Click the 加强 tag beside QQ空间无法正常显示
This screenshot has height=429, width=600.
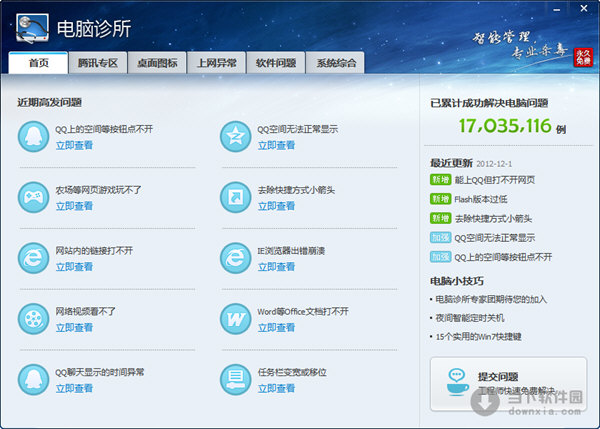[x=440, y=238]
